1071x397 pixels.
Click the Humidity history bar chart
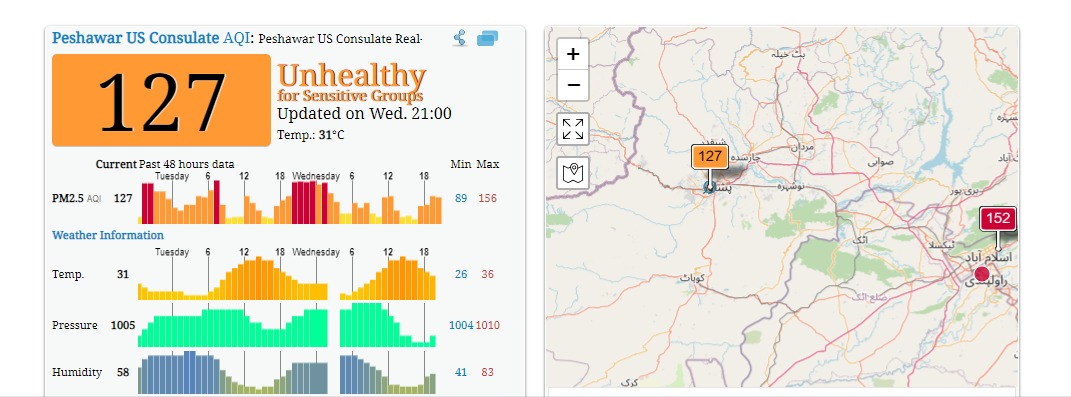287,372
